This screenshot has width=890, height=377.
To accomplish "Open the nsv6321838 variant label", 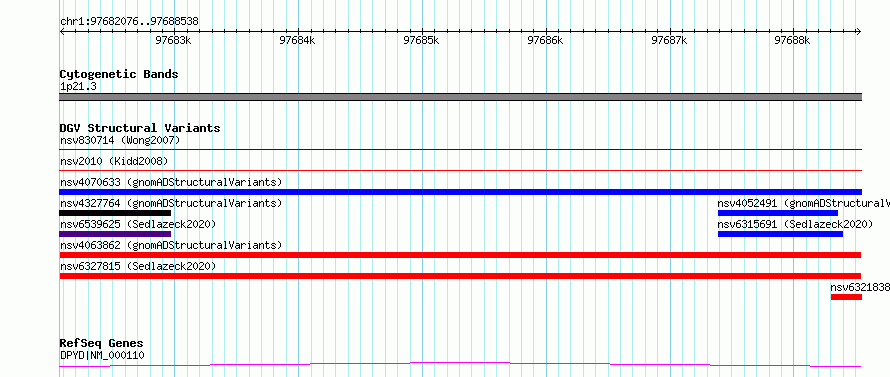I will tap(860, 287).
